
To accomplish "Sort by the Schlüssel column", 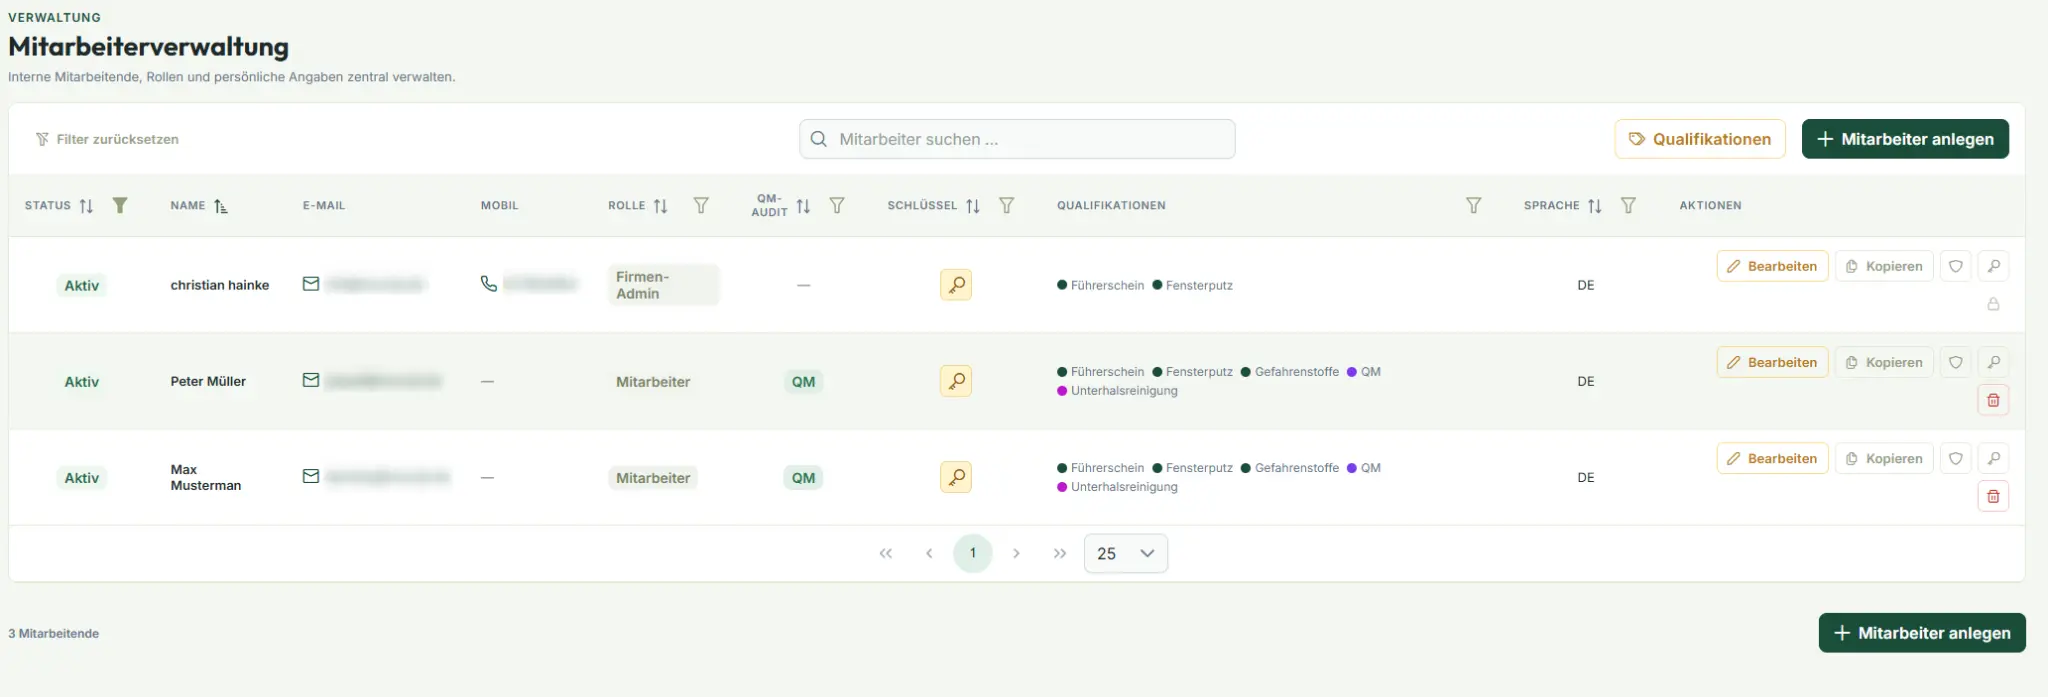I will click(973, 206).
